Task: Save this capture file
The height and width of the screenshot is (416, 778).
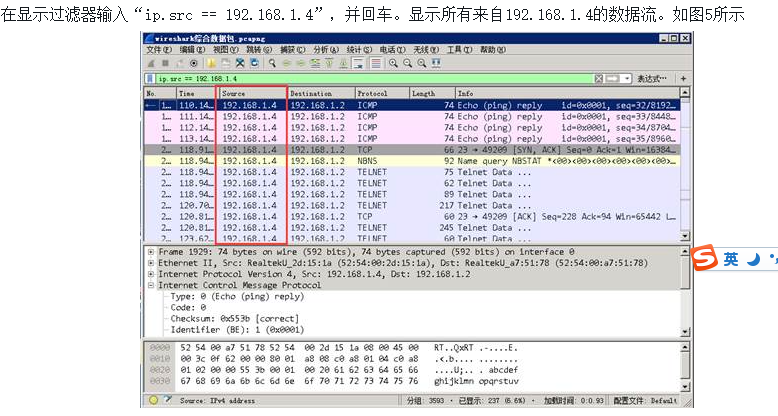Action: tap(226, 64)
